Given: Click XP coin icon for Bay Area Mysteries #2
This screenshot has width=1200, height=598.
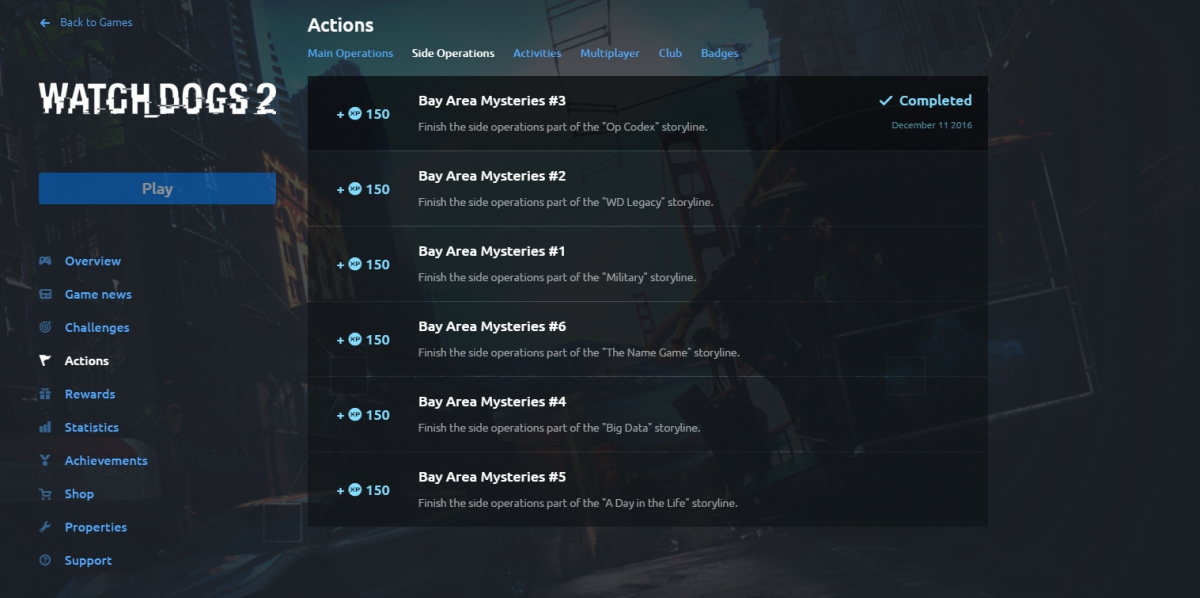Looking at the screenshot, I should [355, 189].
